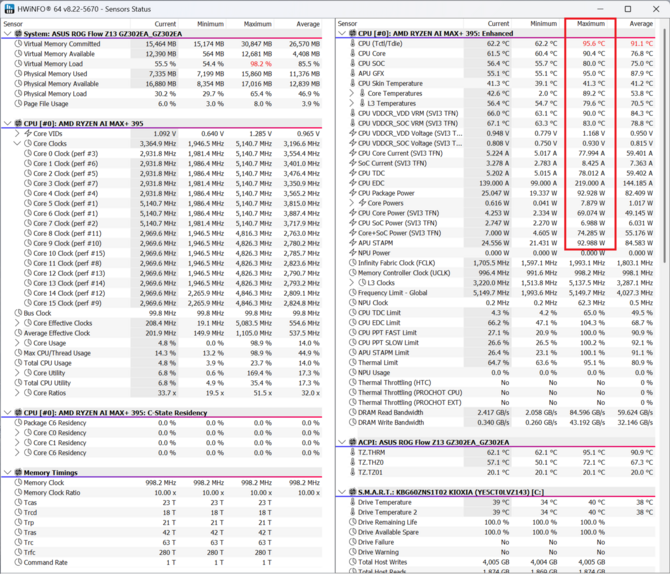The height and width of the screenshot is (574, 670).
Task: Click the clock icon beside Virtual Memory Committed
Action: tap(18, 44)
